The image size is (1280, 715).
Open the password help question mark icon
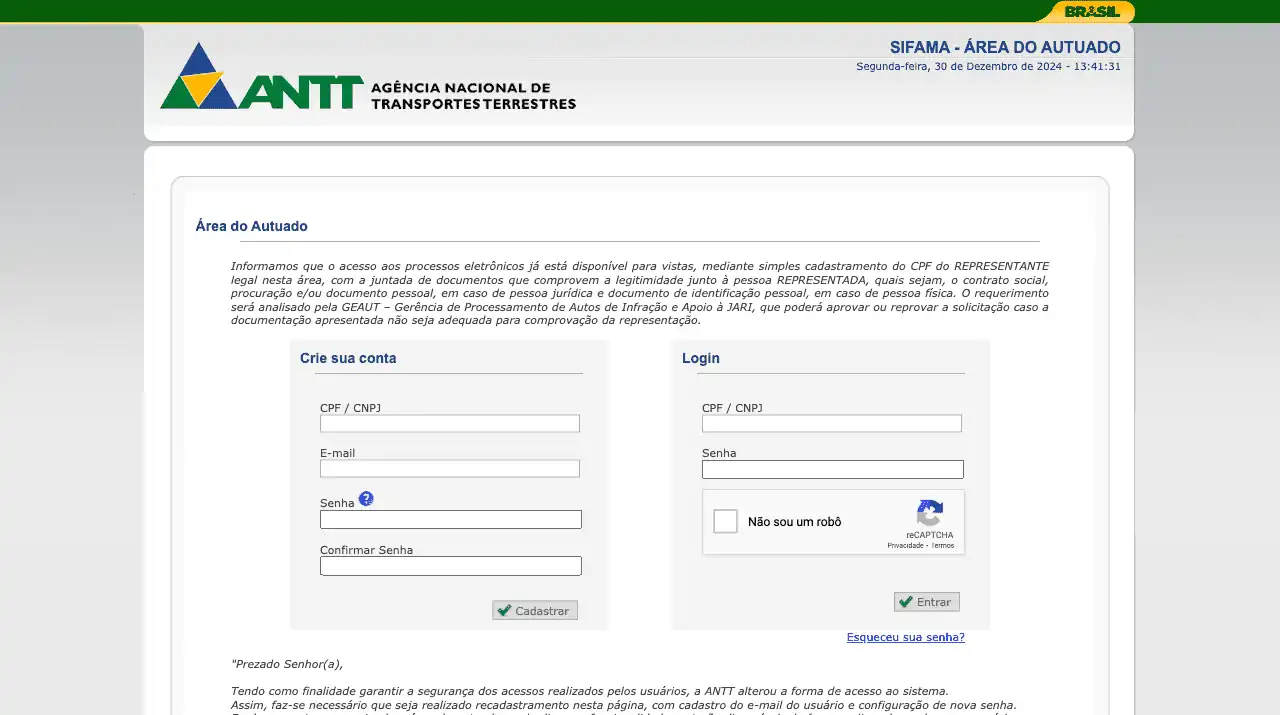click(x=366, y=498)
